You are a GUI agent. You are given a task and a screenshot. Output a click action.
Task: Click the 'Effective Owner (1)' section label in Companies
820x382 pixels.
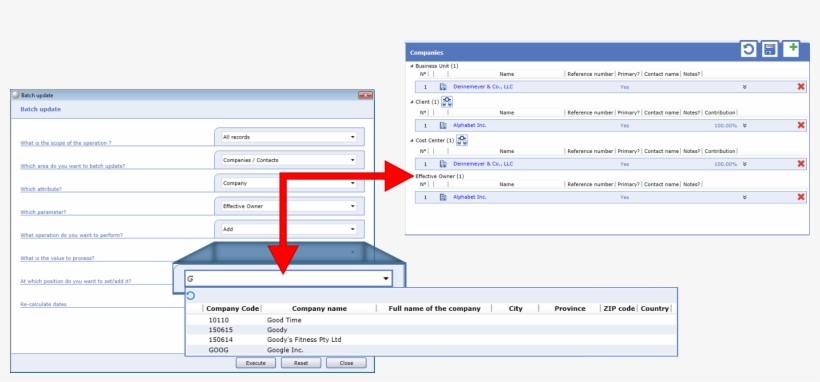pos(439,176)
